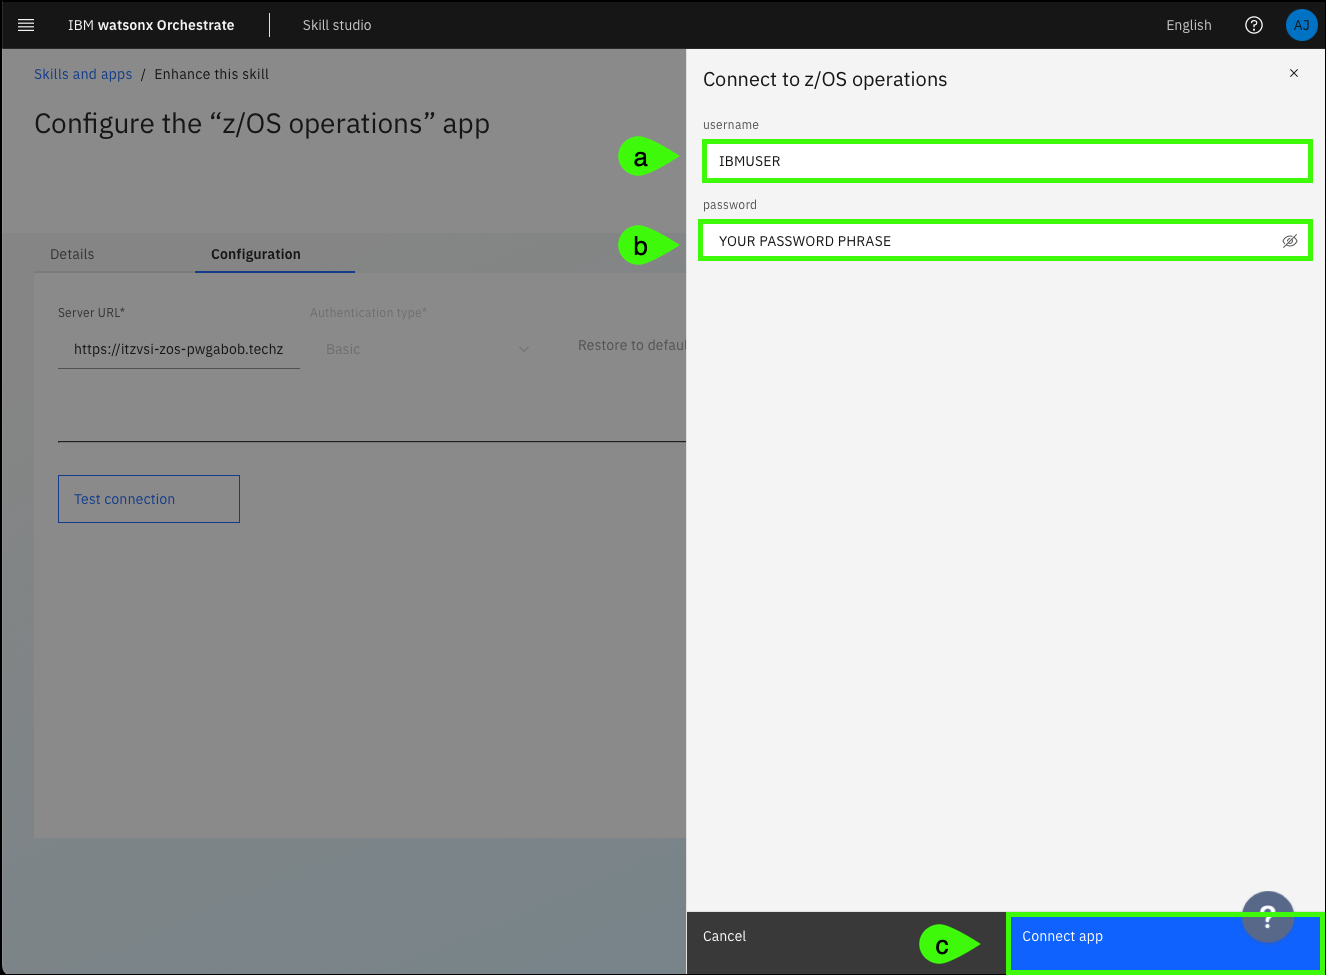The image size is (1326, 976).
Task: Open Skill studio in the header
Action: [336, 25]
